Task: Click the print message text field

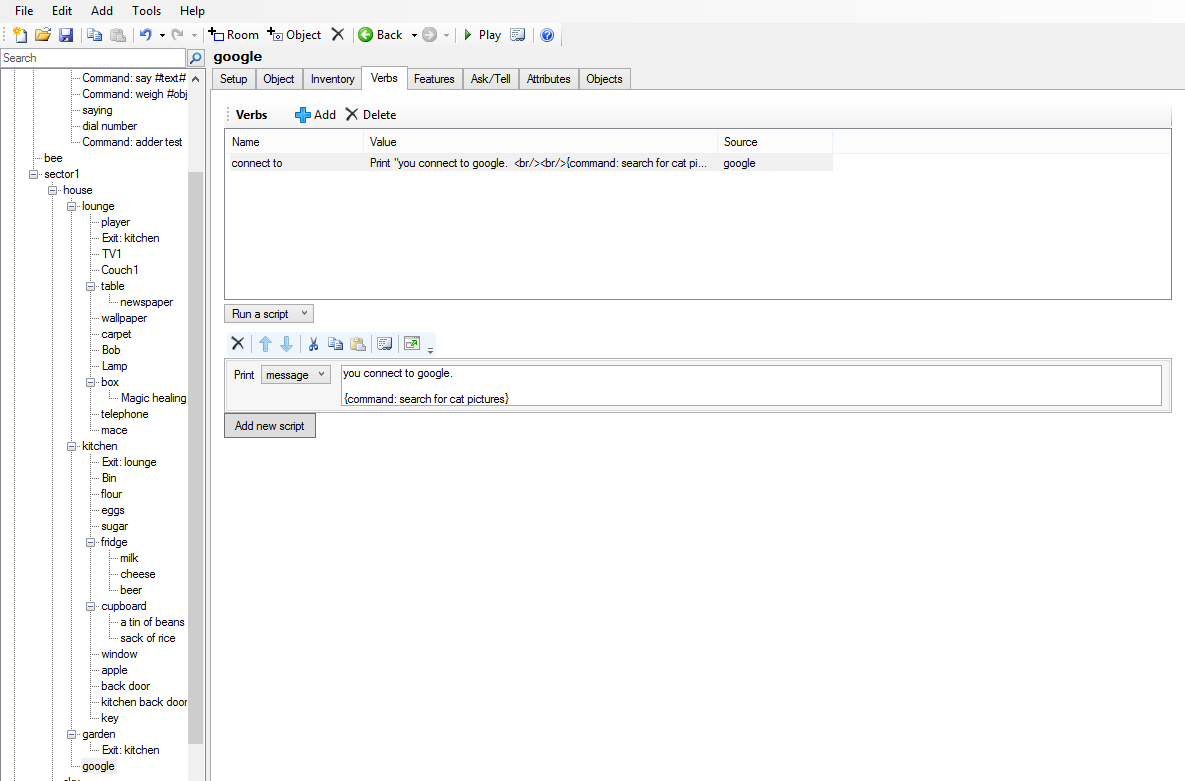Action: coord(750,385)
